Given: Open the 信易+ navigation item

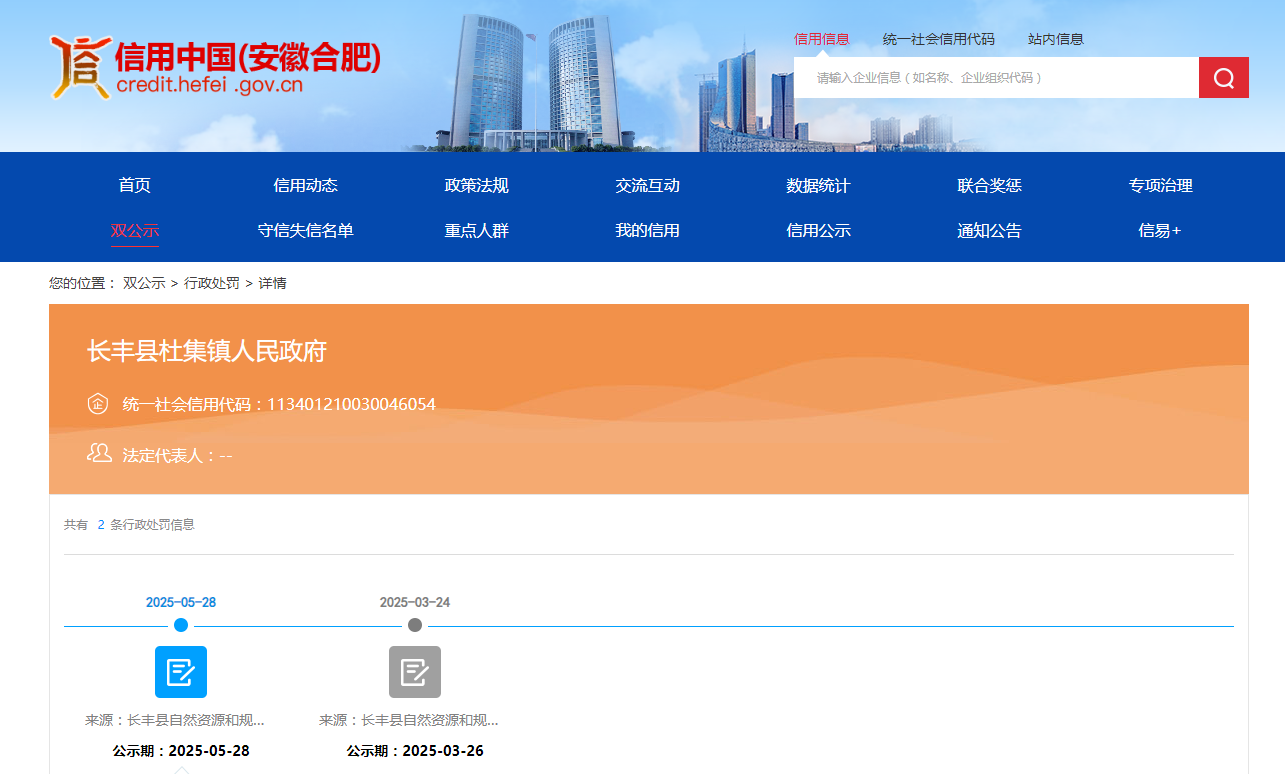Looking at the screenshot, I should (1160, 231).
